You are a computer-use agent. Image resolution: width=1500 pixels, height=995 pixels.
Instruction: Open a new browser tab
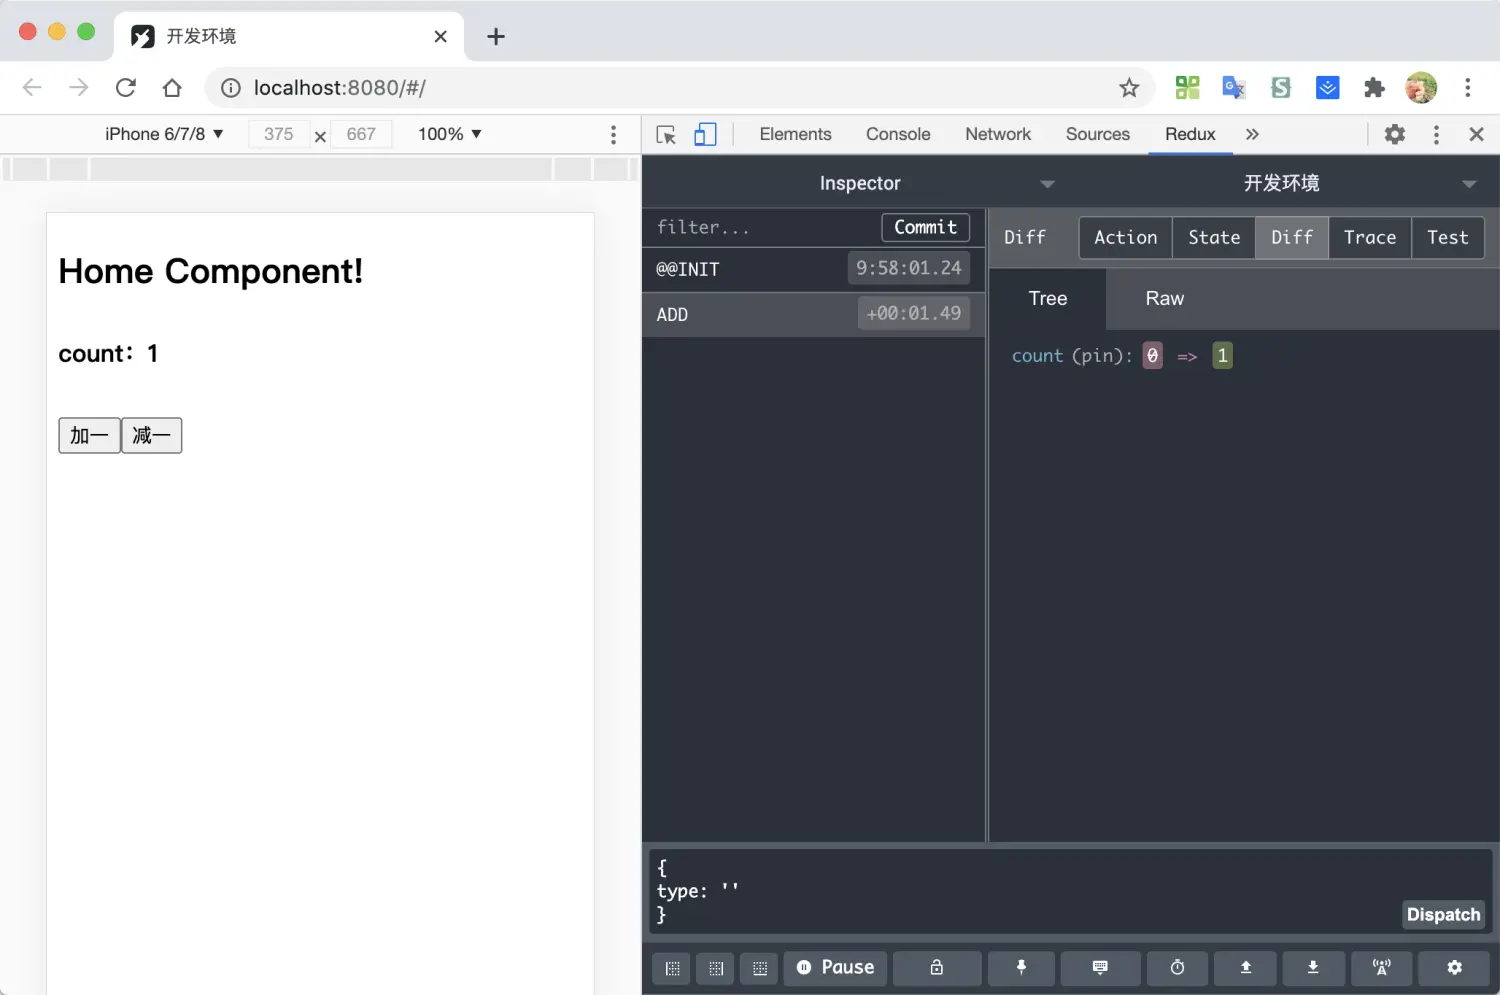pyautogui.click(x=496, y=37)
